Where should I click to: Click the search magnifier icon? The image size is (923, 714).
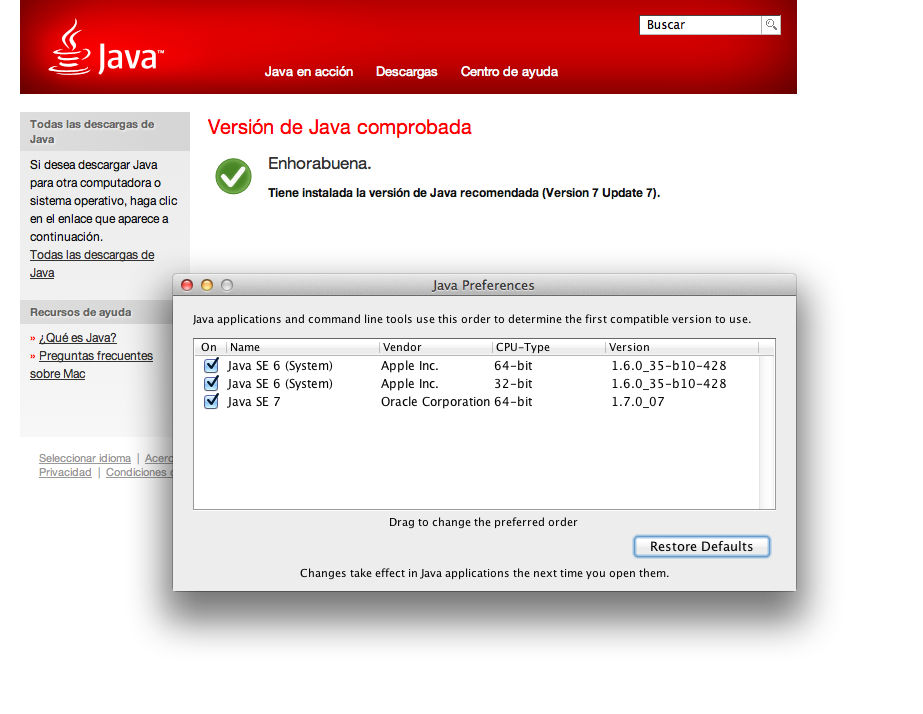click(771, 25)
